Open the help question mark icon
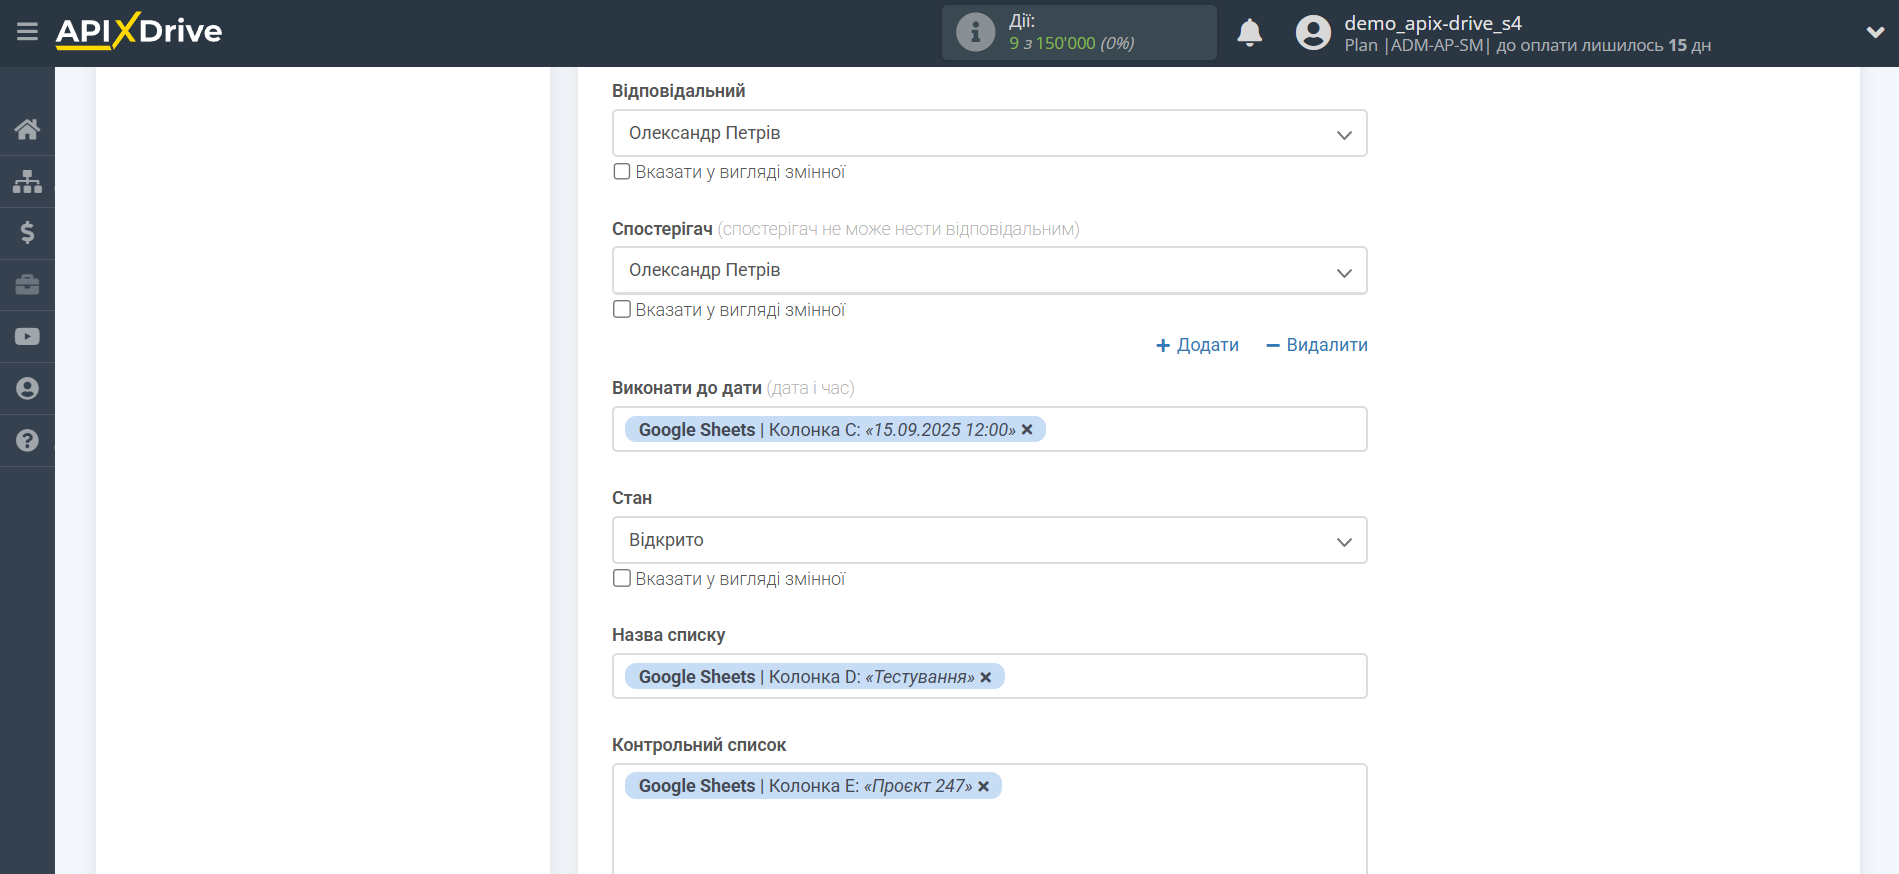1899x874 pixels. pos(27,441)
